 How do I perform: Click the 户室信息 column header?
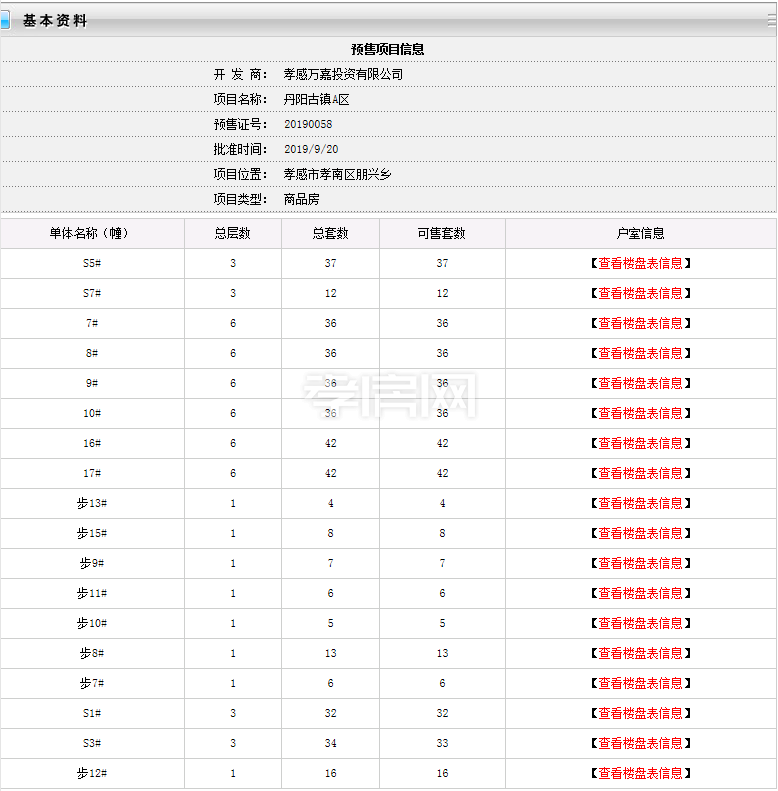point(640,233)
